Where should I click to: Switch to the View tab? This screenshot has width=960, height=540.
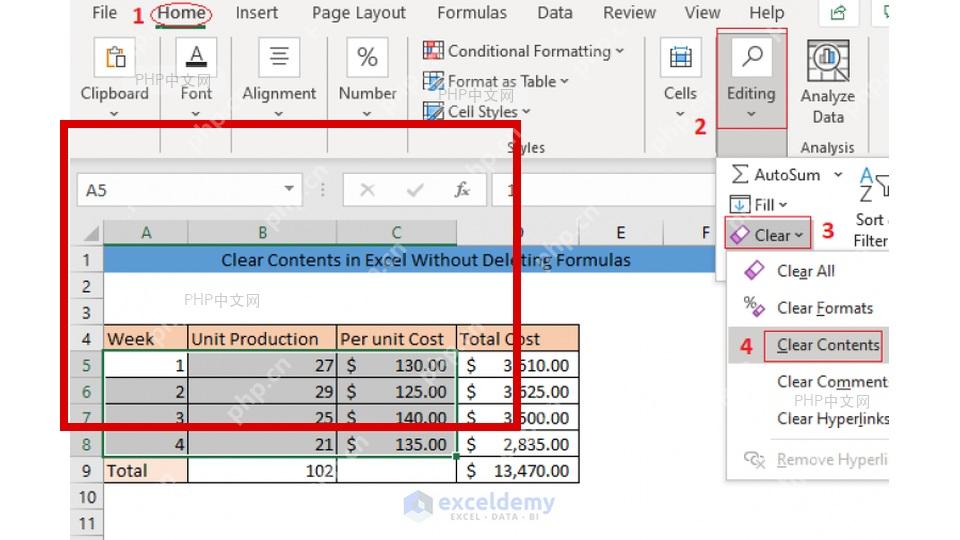[702, 13]
